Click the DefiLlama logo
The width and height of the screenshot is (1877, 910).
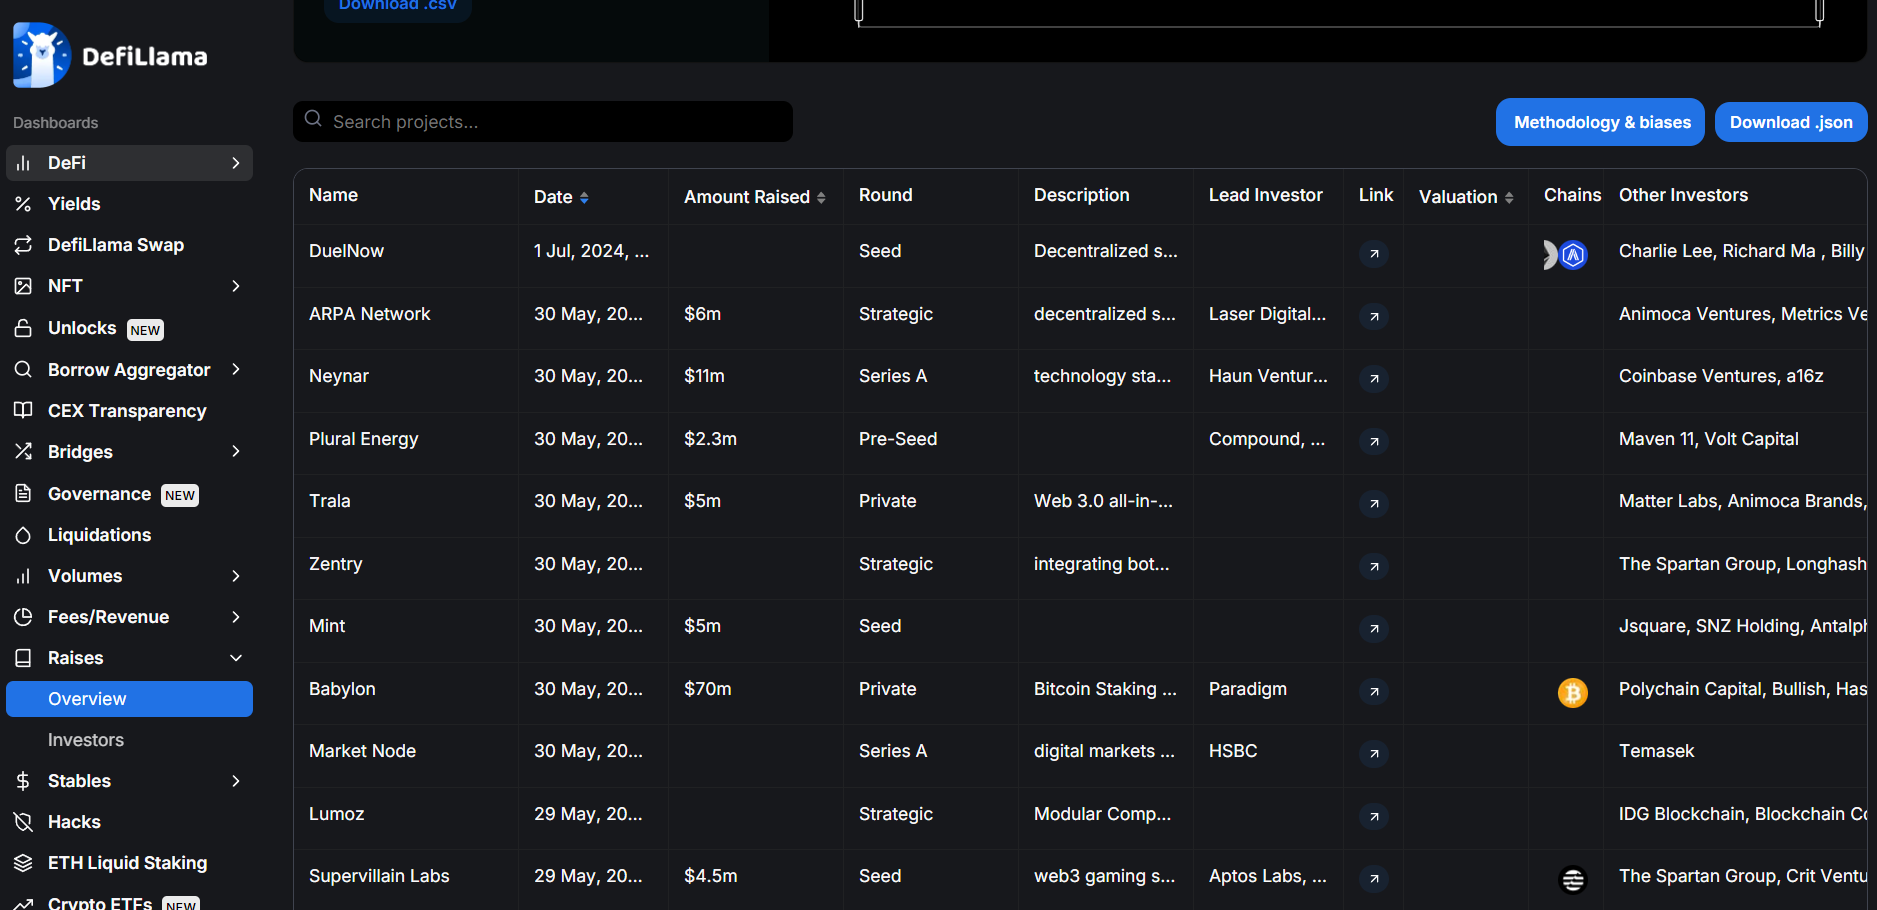tap(110, 55)
